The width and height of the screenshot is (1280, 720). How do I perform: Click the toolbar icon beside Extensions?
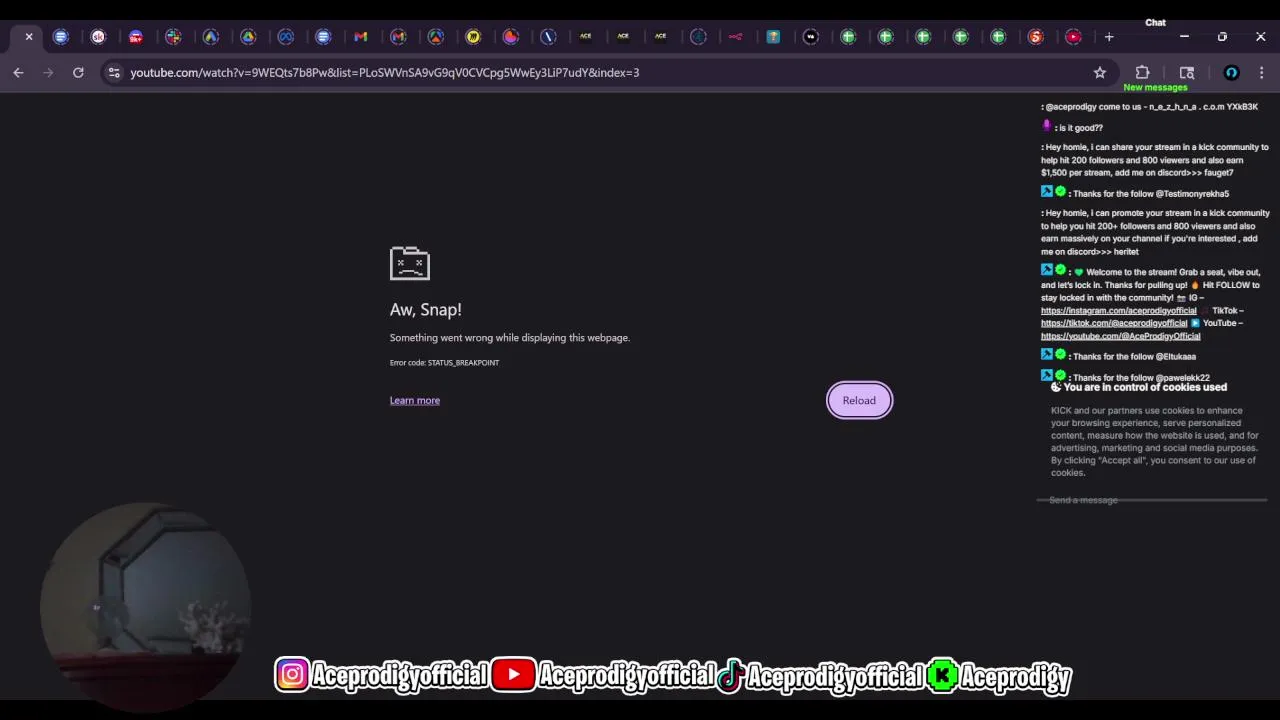point(1187,72)
